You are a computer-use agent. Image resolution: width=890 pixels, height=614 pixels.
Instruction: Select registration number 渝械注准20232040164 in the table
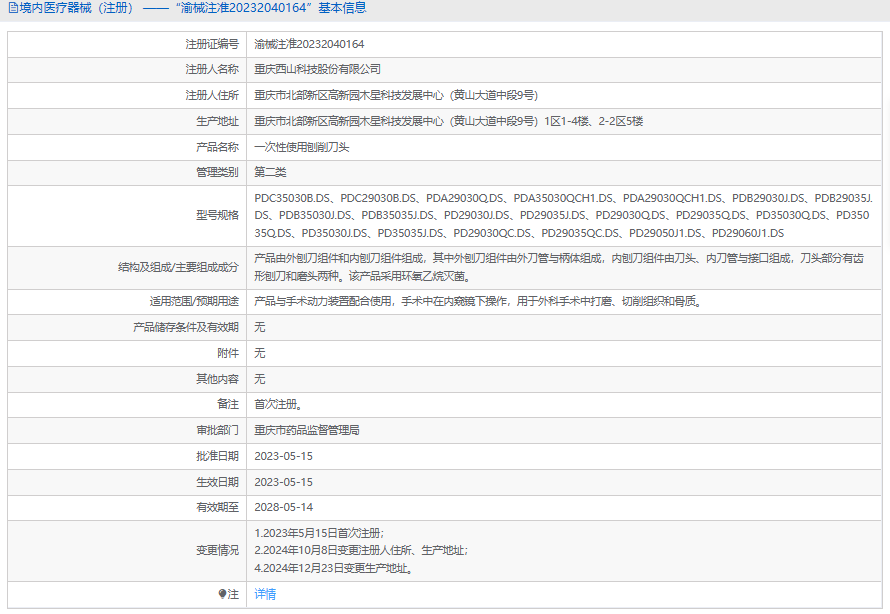[x=309, y=44]
